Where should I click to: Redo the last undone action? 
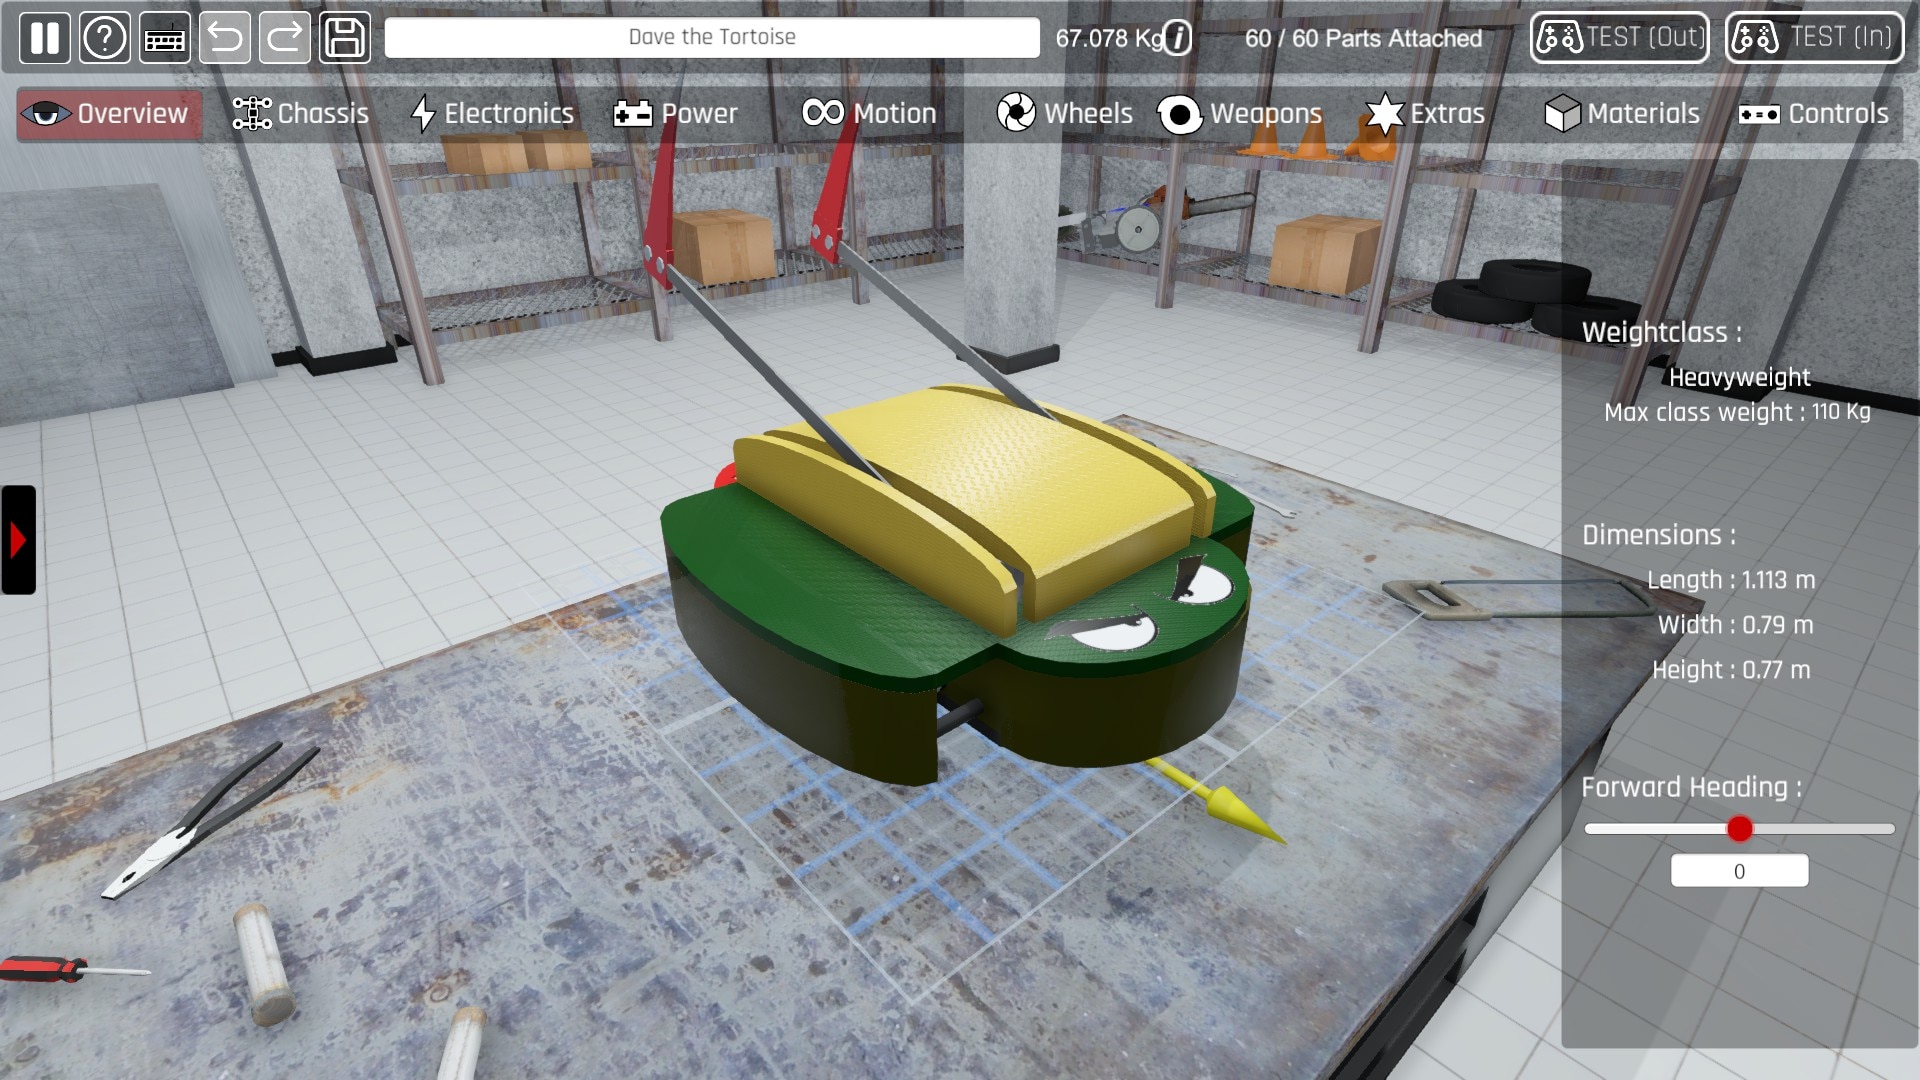point(284,38)
